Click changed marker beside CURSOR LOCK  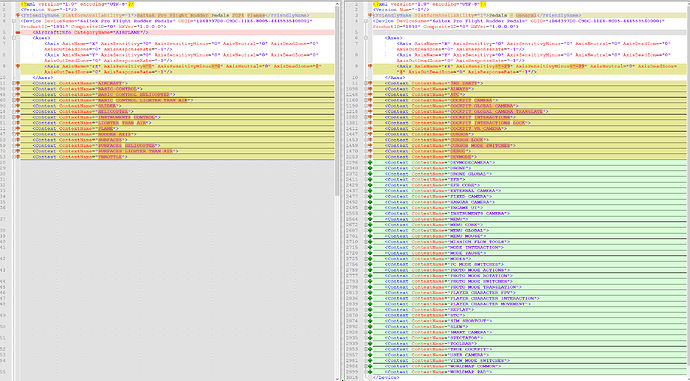coord(370,140)
